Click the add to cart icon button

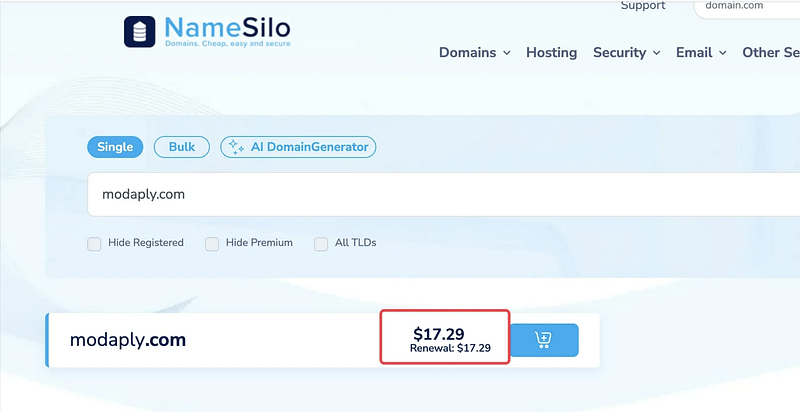click(x=544, y=340)
